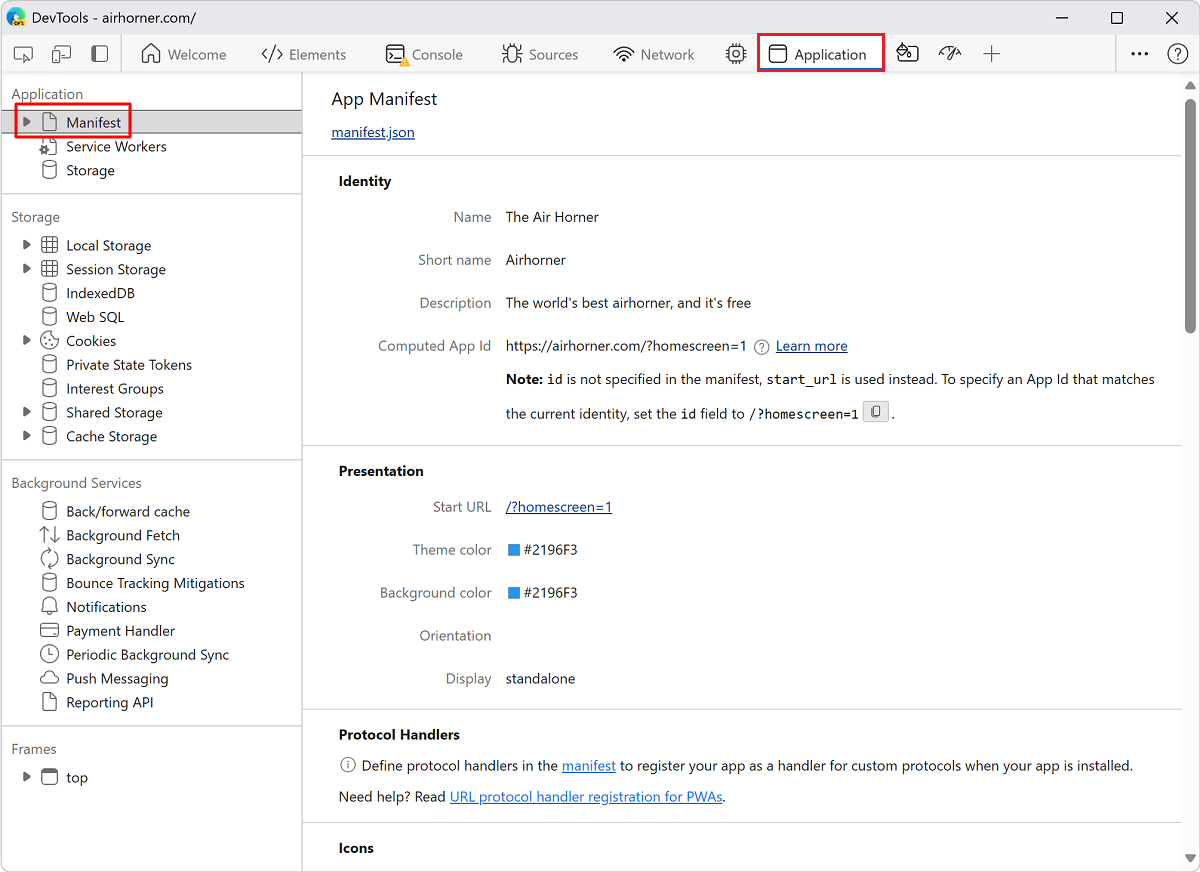
Task: Open the Help question mark icon
Action: point(1177,54)
